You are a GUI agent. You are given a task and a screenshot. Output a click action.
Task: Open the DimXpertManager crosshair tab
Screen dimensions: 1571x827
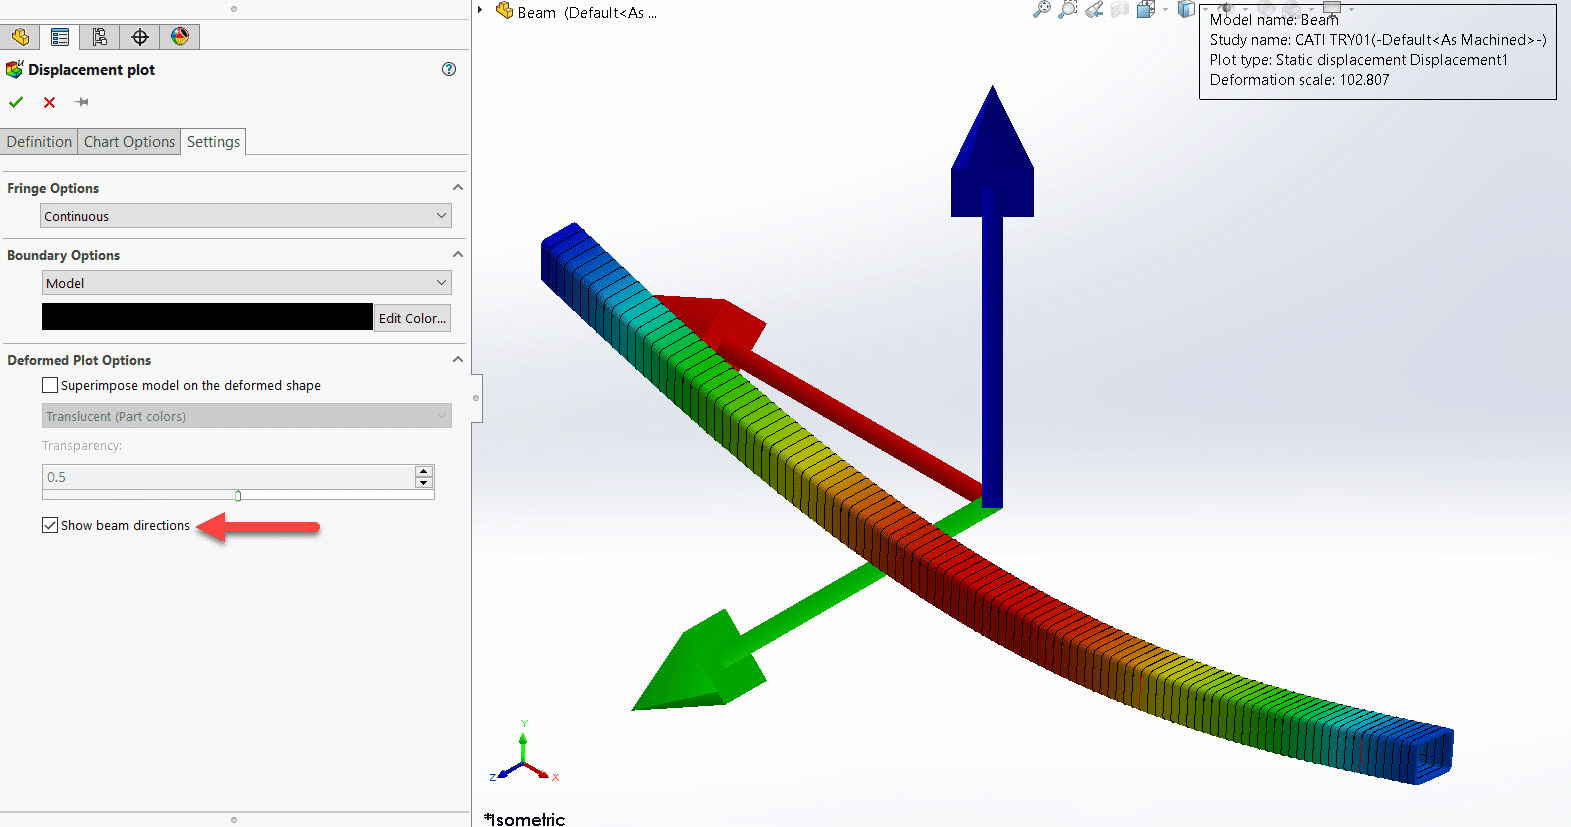140,37
